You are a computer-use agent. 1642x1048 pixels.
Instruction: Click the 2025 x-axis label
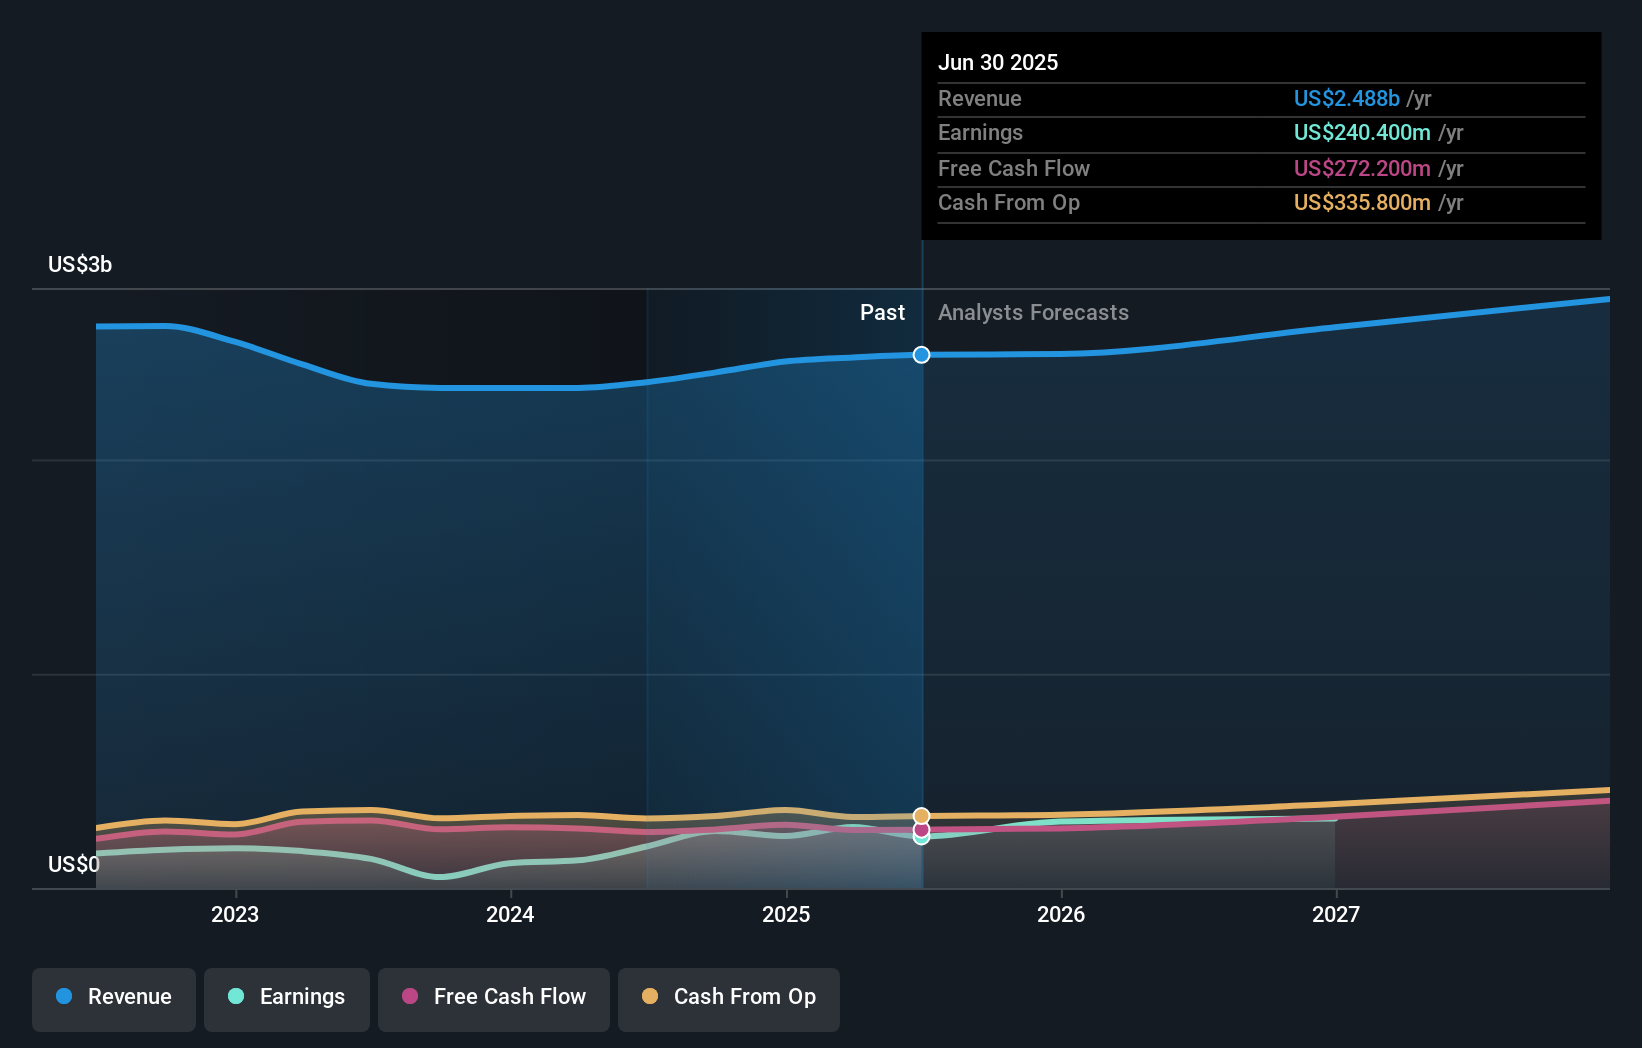[x=786, y=914]
